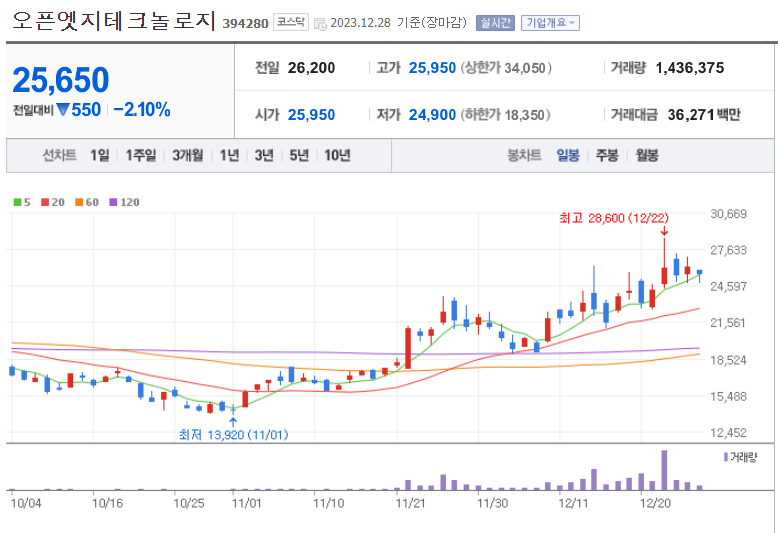Screen dimensions: 778x533
Task: Click the 오픈엣지테크놀로지 stock title
Action: coord(114,21)
